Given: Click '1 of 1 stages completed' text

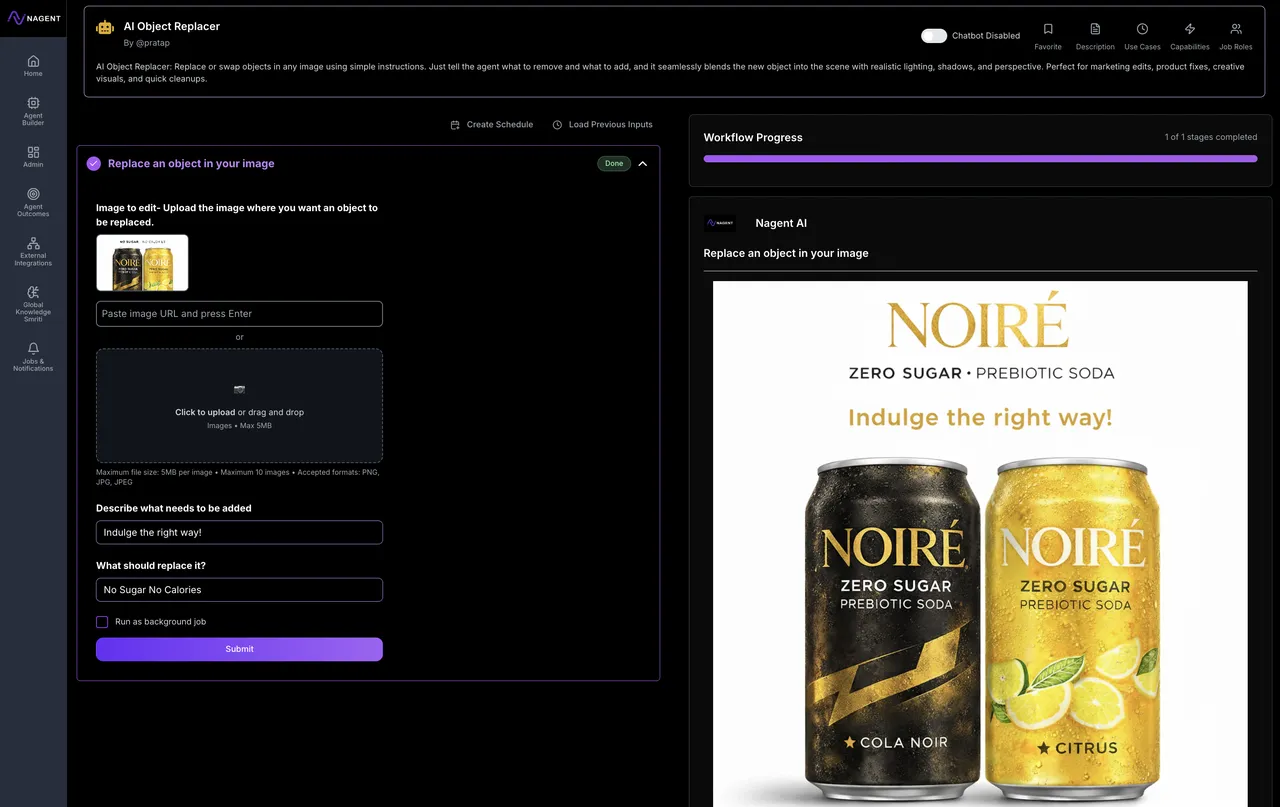Looking at the screenshot, I should click(1211, 137).
